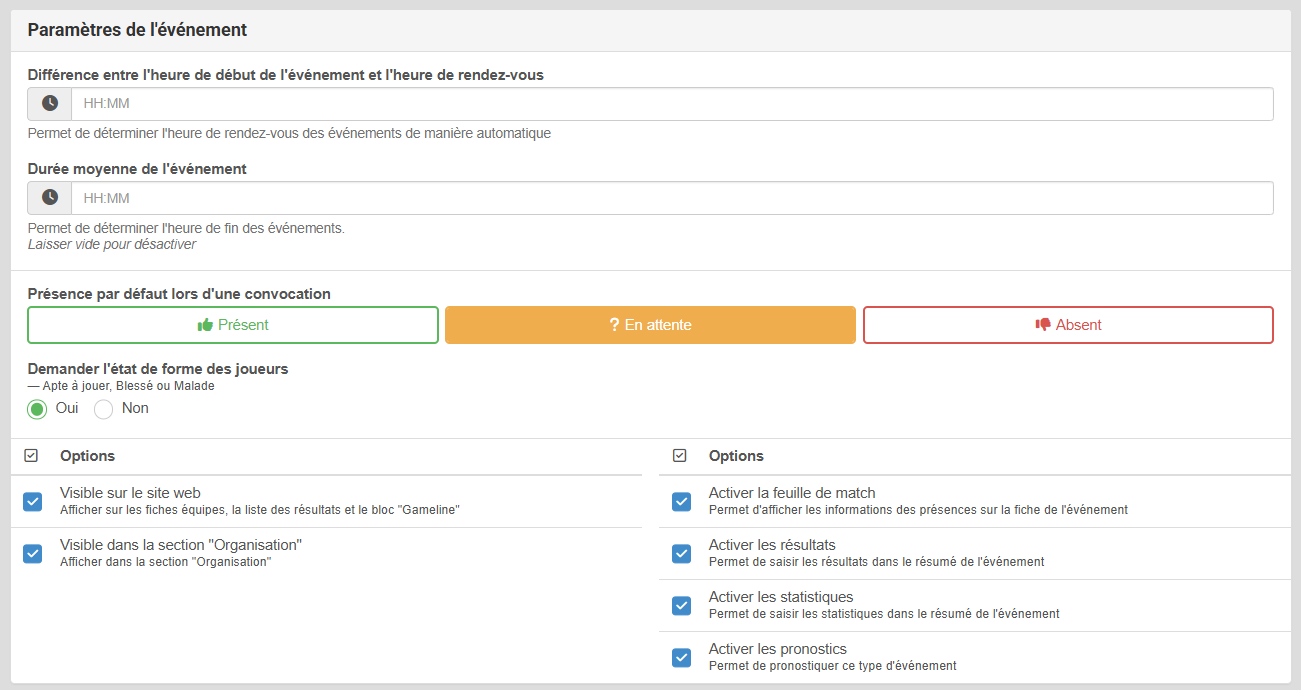Image resolution: width=1301 pixels, height=690 pixels.
Task: Click the Activer les résultats label text
Action: click(x=772, y=545)
